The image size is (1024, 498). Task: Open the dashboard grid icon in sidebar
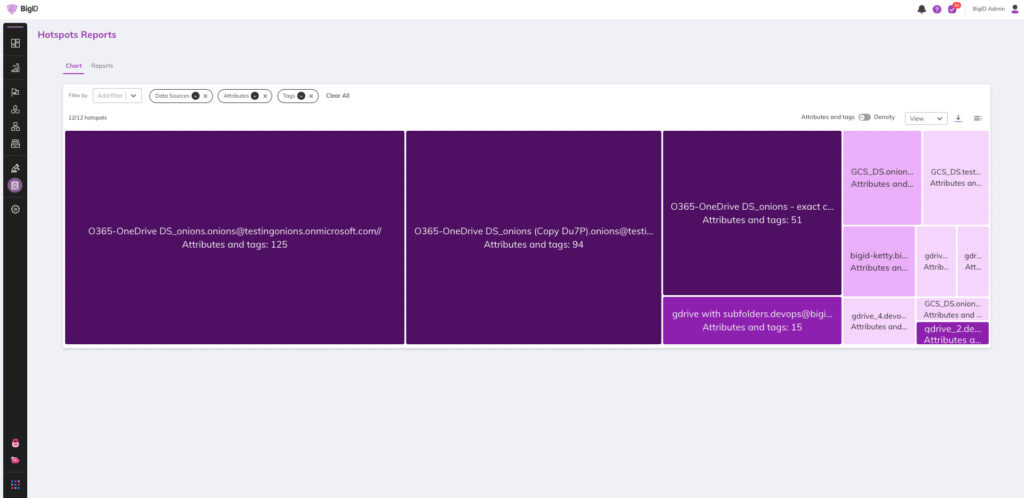(x=15, y=43)
